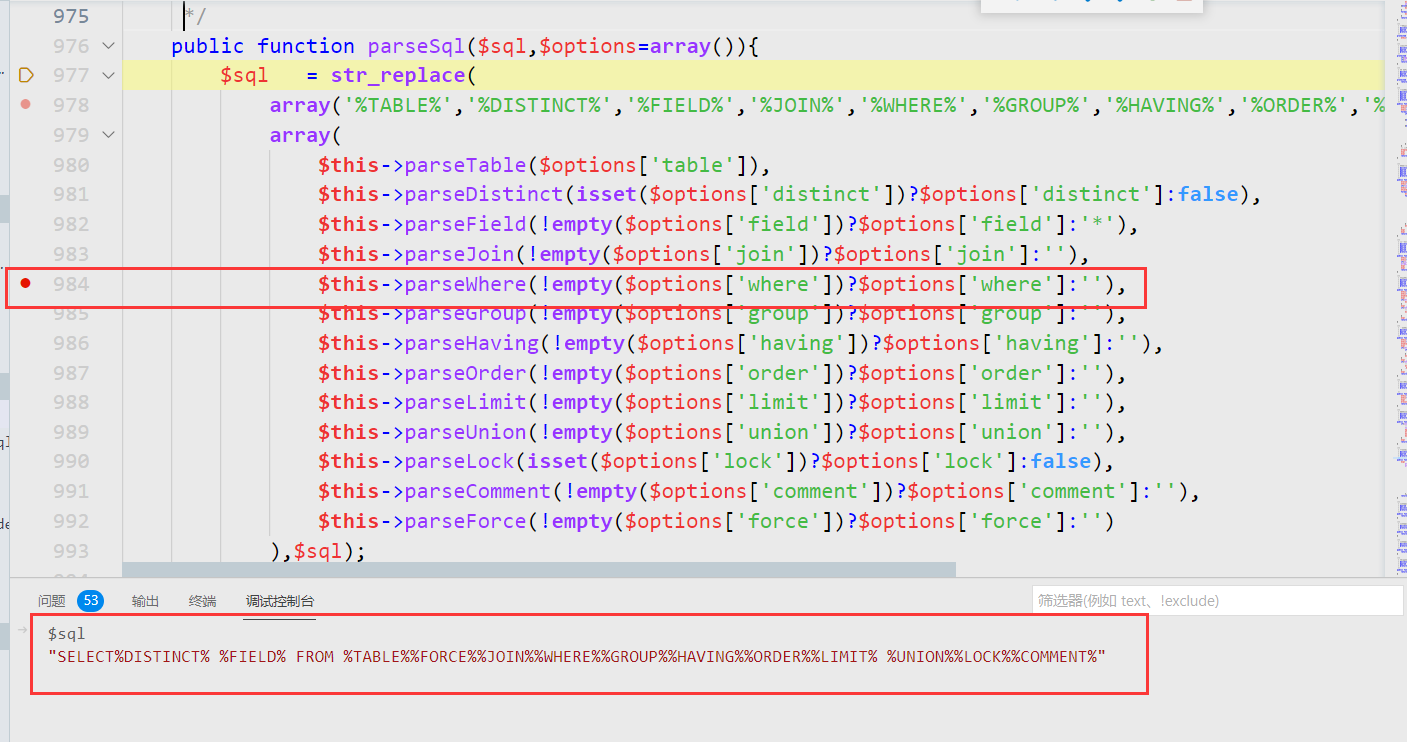Fold the array block at line 979
1407x742 pixels.
coord(108,134)
